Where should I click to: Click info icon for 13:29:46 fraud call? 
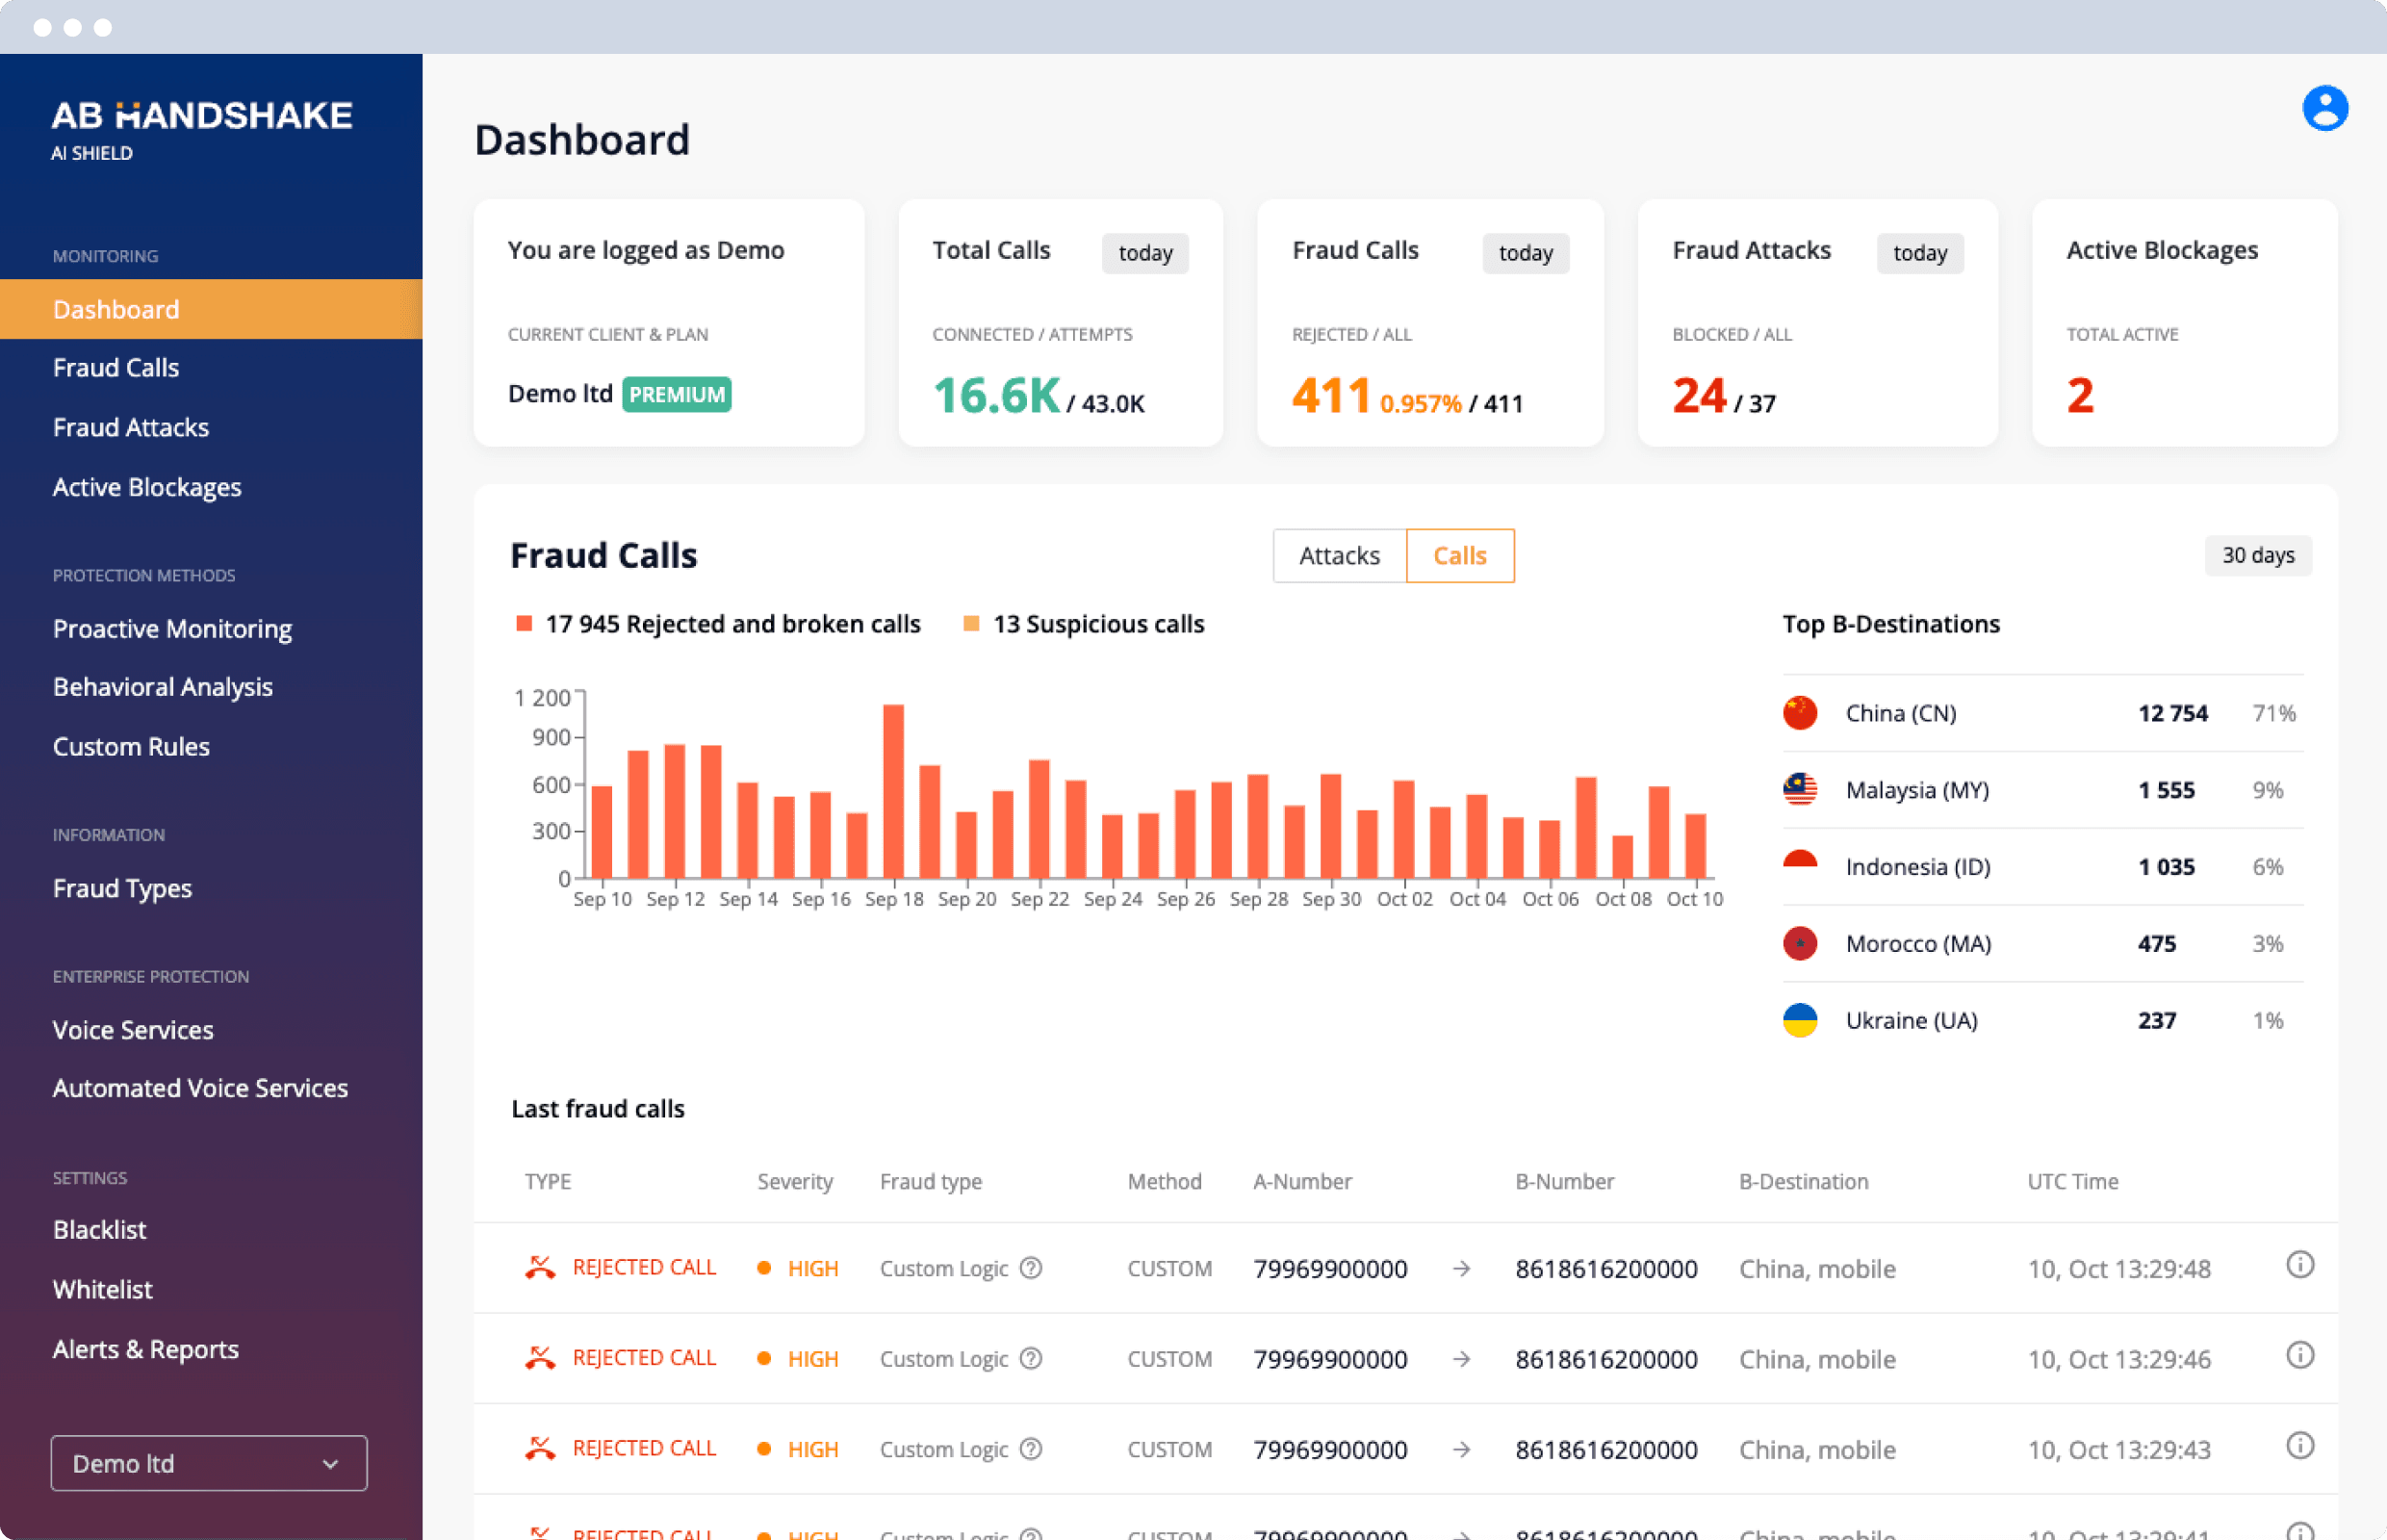pyautogui.click(x=2300, y=1355)
